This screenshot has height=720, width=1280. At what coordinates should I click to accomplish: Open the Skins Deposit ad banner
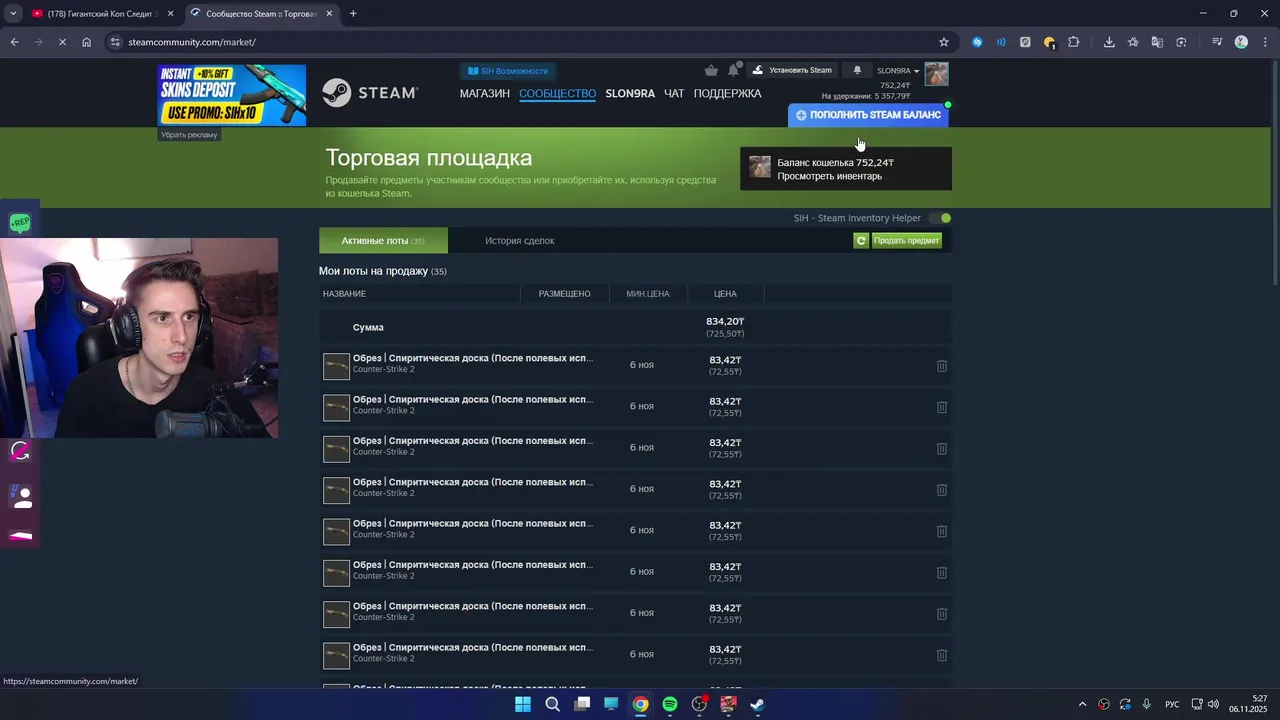click(231, 95)
